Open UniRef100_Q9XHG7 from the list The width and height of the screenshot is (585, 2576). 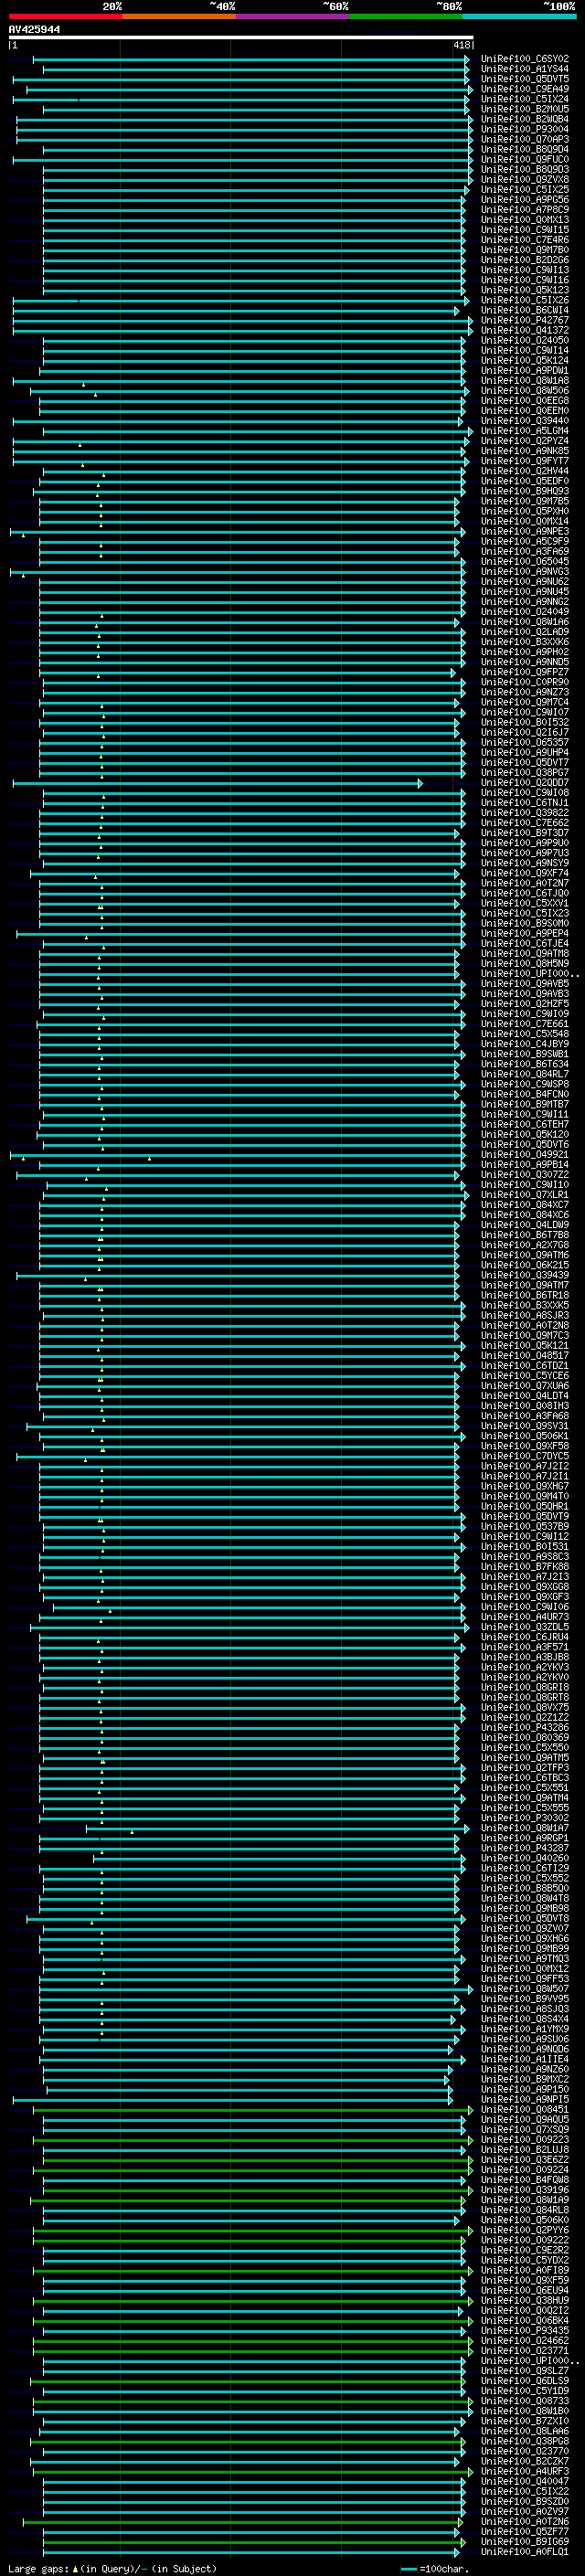point(525,1486)
